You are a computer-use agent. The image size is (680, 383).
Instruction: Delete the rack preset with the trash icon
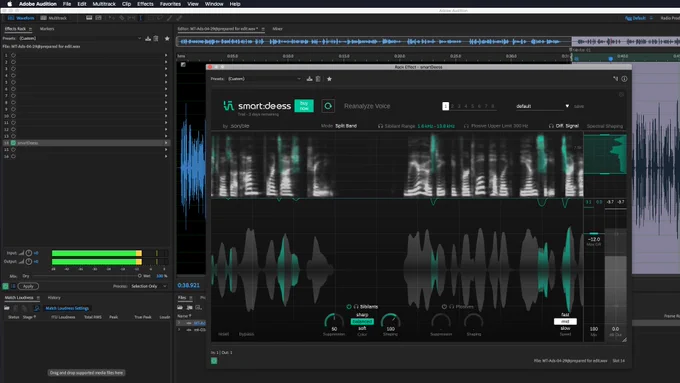click(x=318, y=79)
